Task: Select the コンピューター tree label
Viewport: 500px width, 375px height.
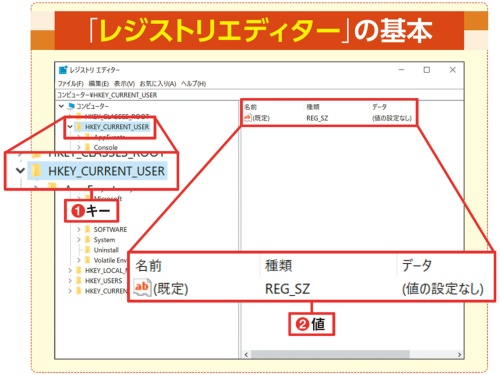Action: pos(92,106)
